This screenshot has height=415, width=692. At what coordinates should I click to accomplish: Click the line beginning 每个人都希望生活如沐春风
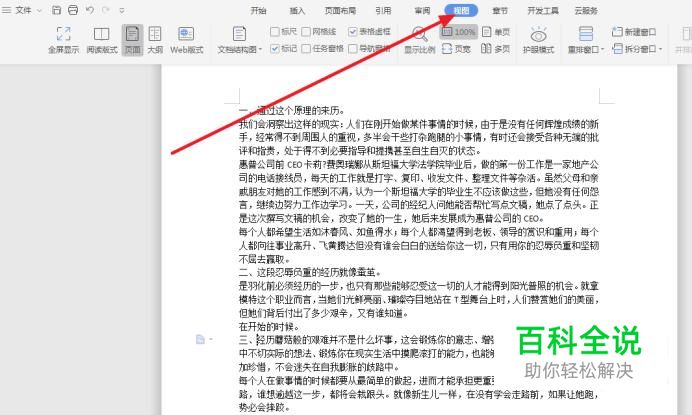419,232
